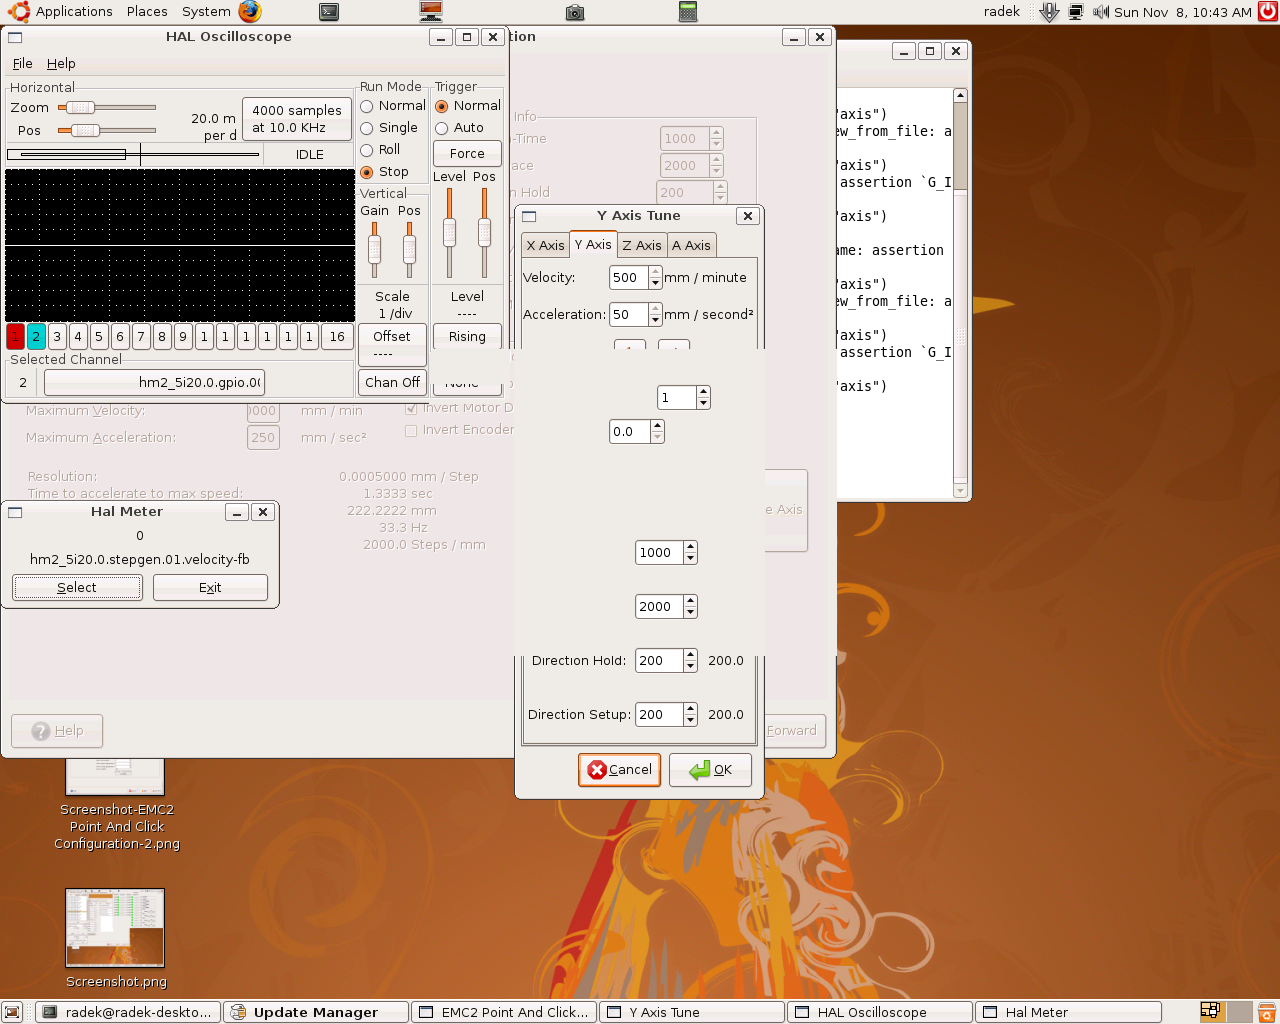
Task: Click the camera screenshot icon in panel
Action: pyautogui.click(x=574, y=12)
